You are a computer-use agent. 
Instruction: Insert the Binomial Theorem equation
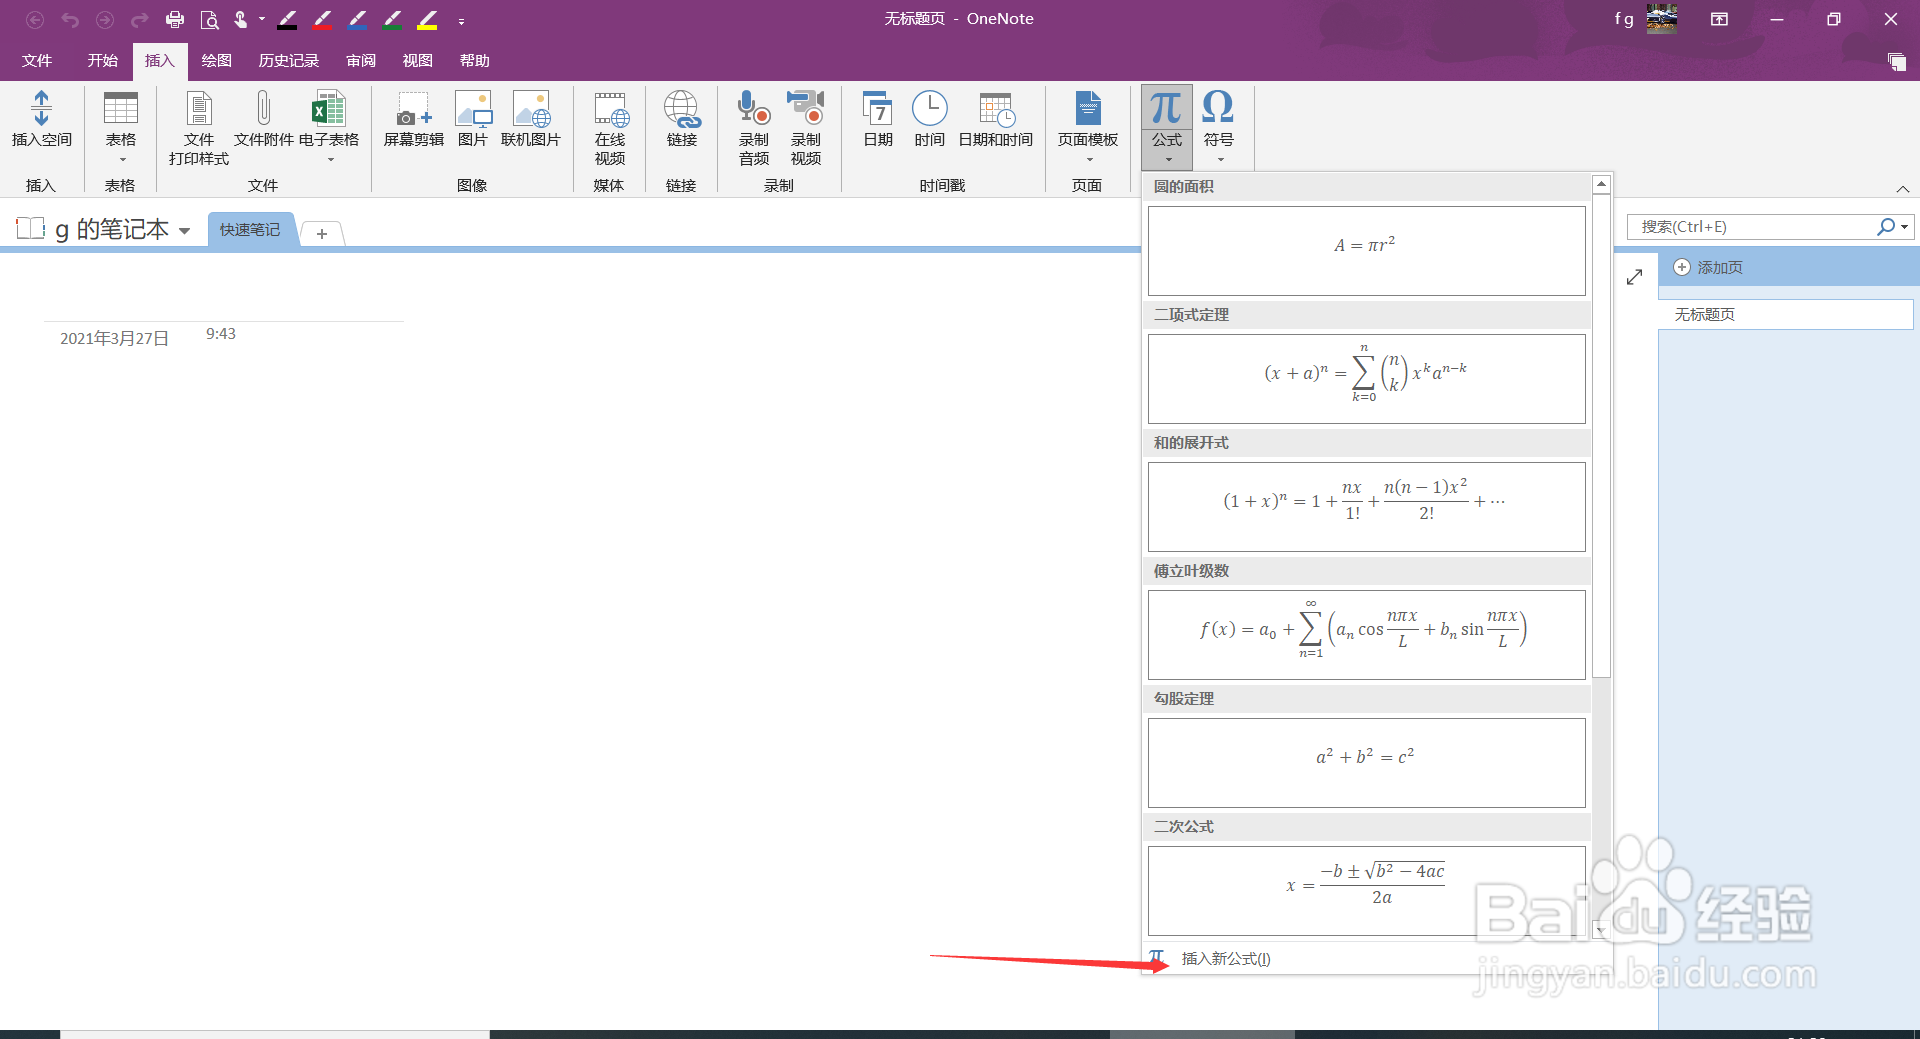tap(1366, 379)
